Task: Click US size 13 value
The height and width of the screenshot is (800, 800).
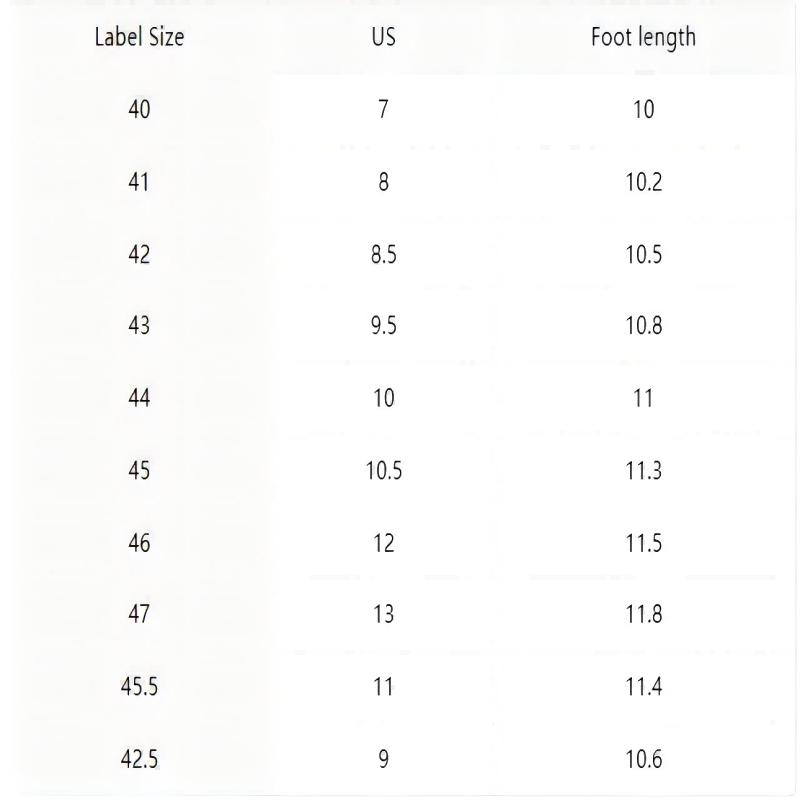Action: (384, 614)
